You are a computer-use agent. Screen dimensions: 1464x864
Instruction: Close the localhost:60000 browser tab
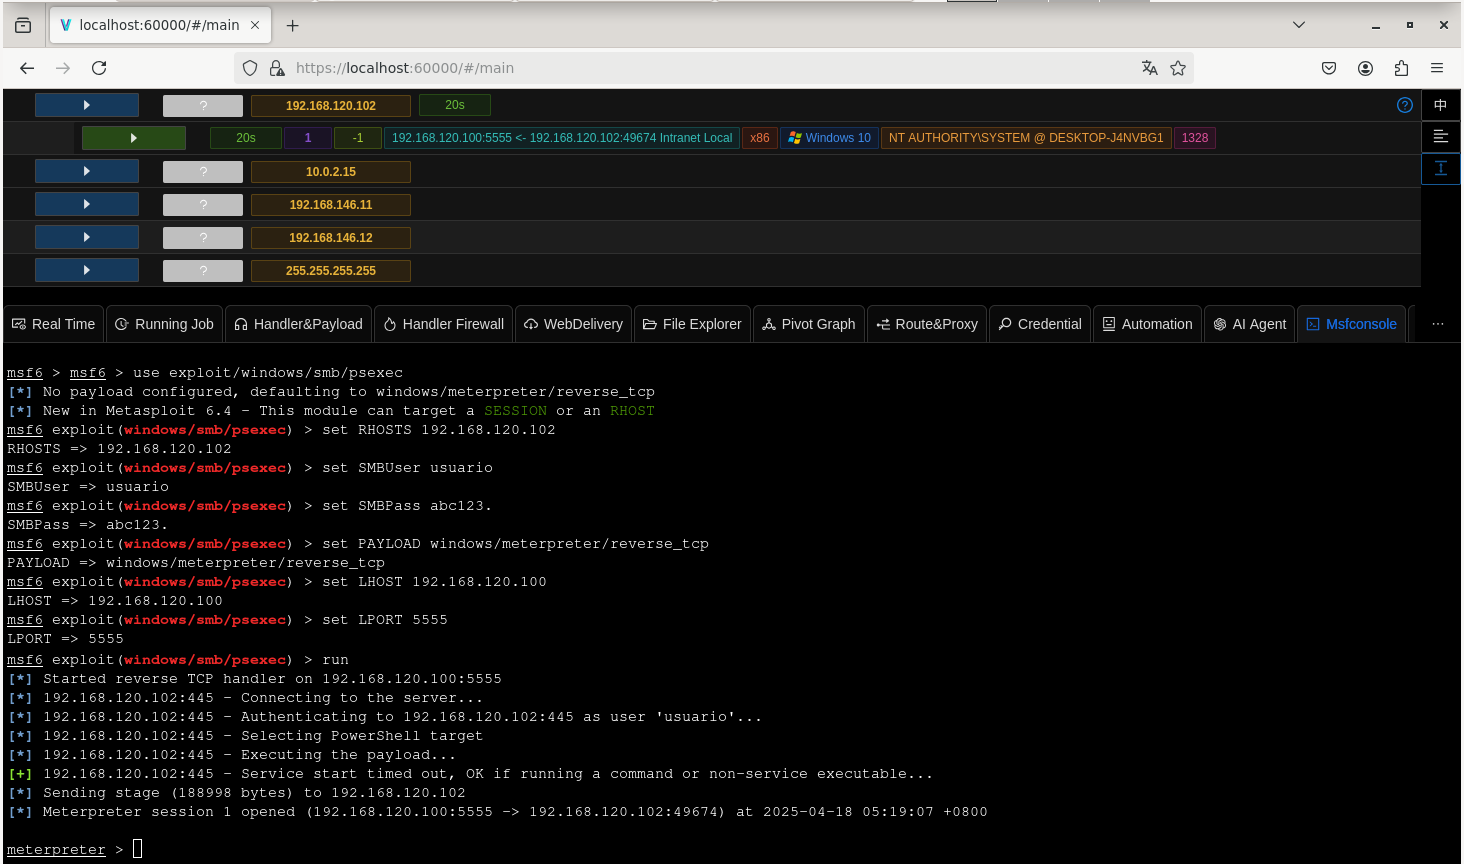point(255,25)
